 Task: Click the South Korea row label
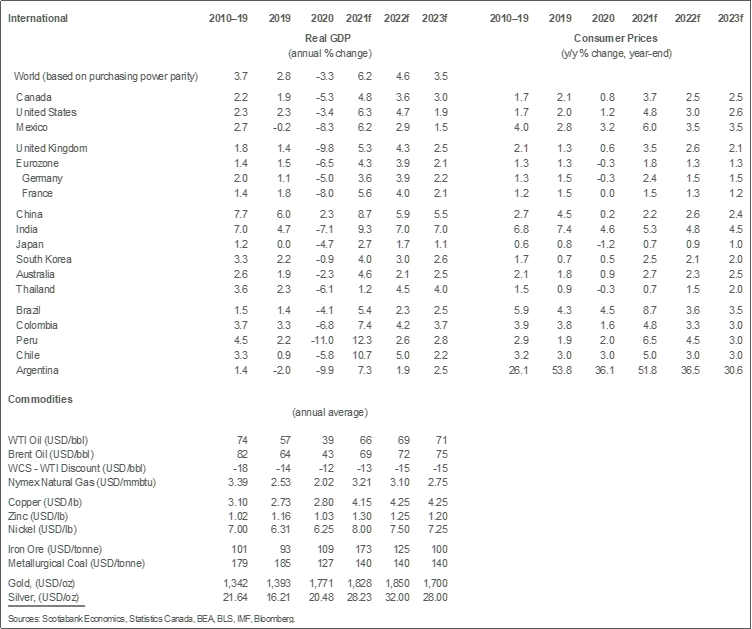point(44,259)
